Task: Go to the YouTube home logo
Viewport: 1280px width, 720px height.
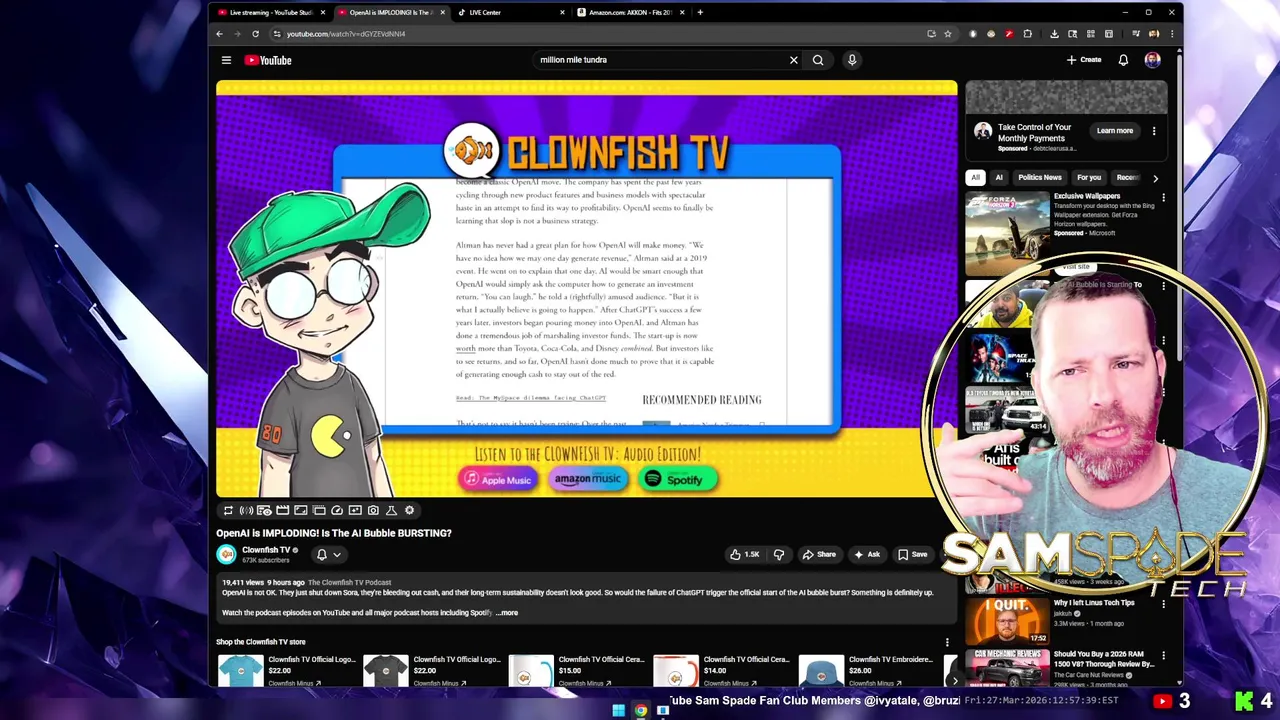Action: point(268,60)
